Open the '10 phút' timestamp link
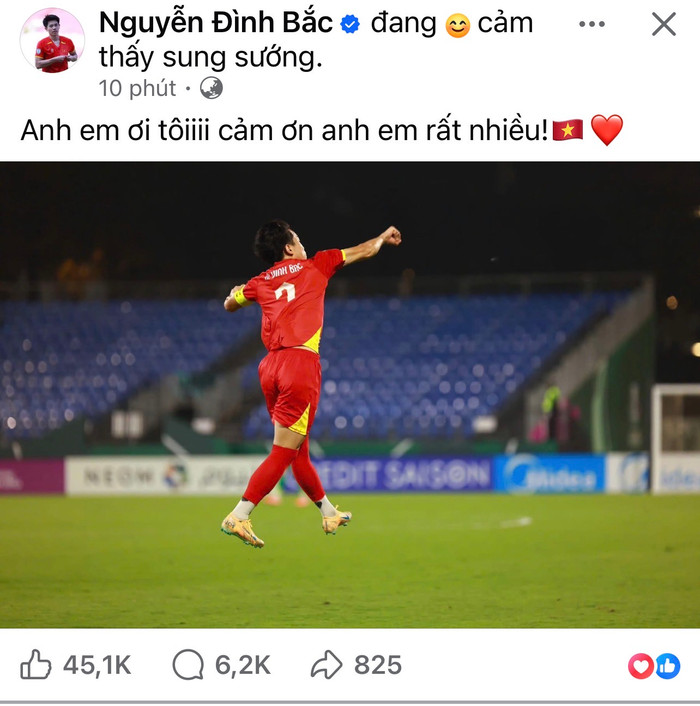 coord(137,88)
